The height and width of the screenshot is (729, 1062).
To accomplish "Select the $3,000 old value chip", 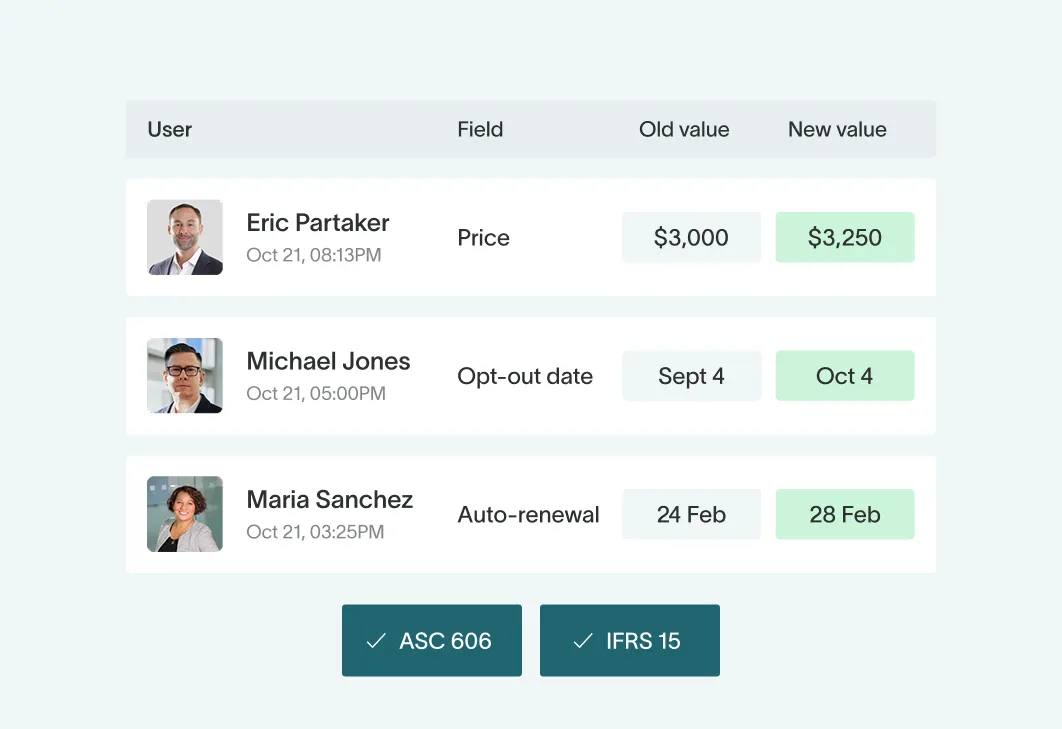I will tap(691, 237).
